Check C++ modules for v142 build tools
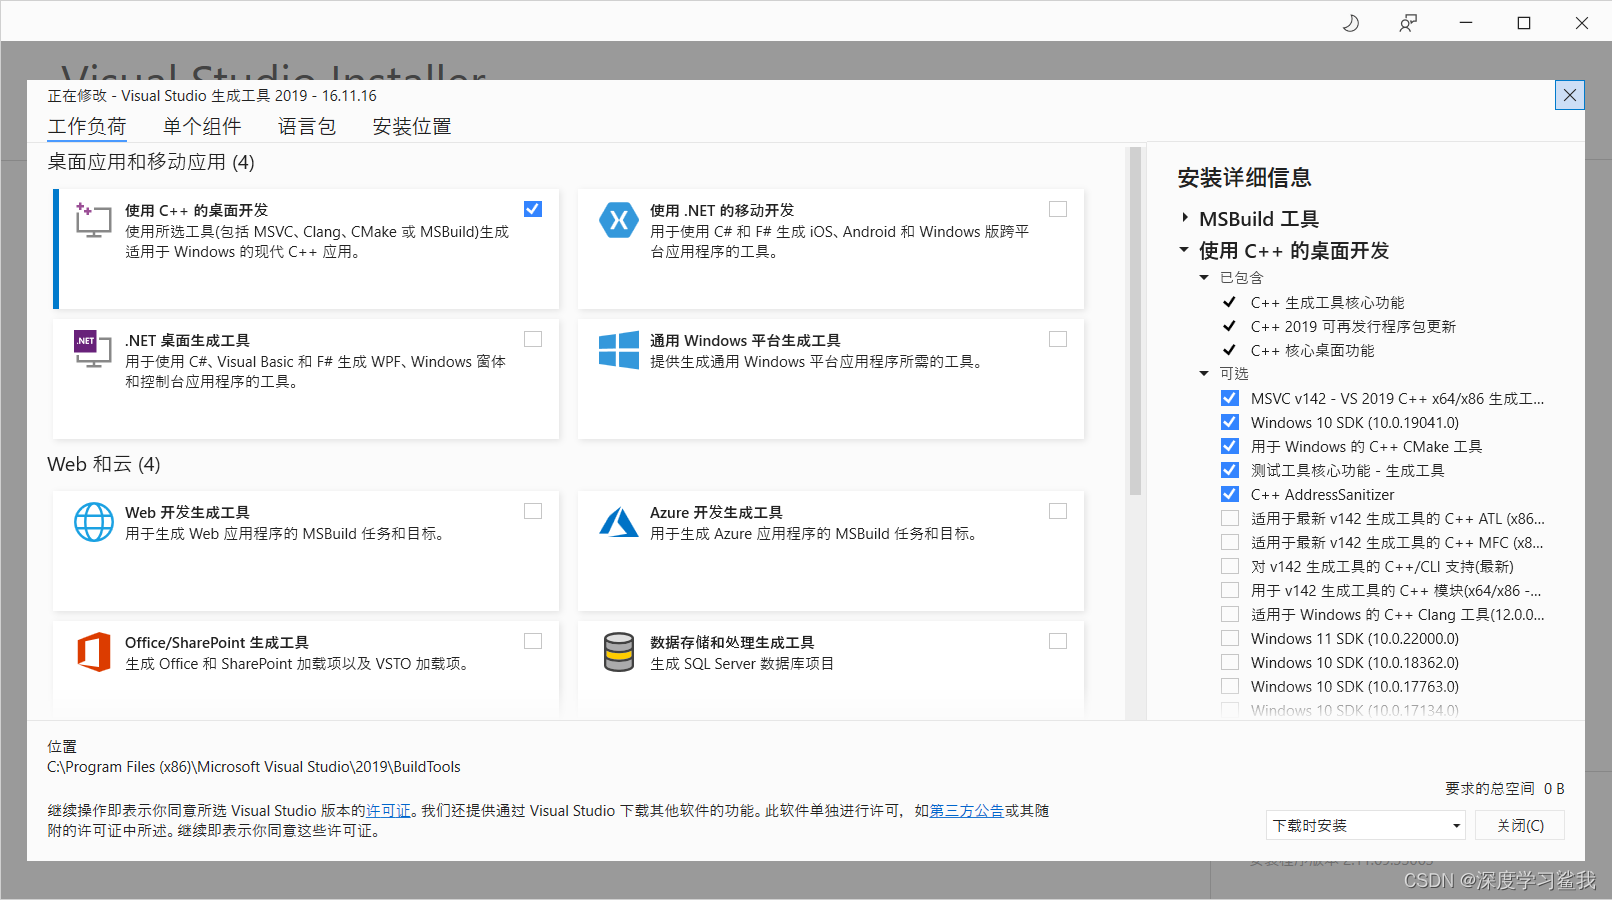The height and width of the screenshot is (900, 1612). click(x=1230, y=590)
